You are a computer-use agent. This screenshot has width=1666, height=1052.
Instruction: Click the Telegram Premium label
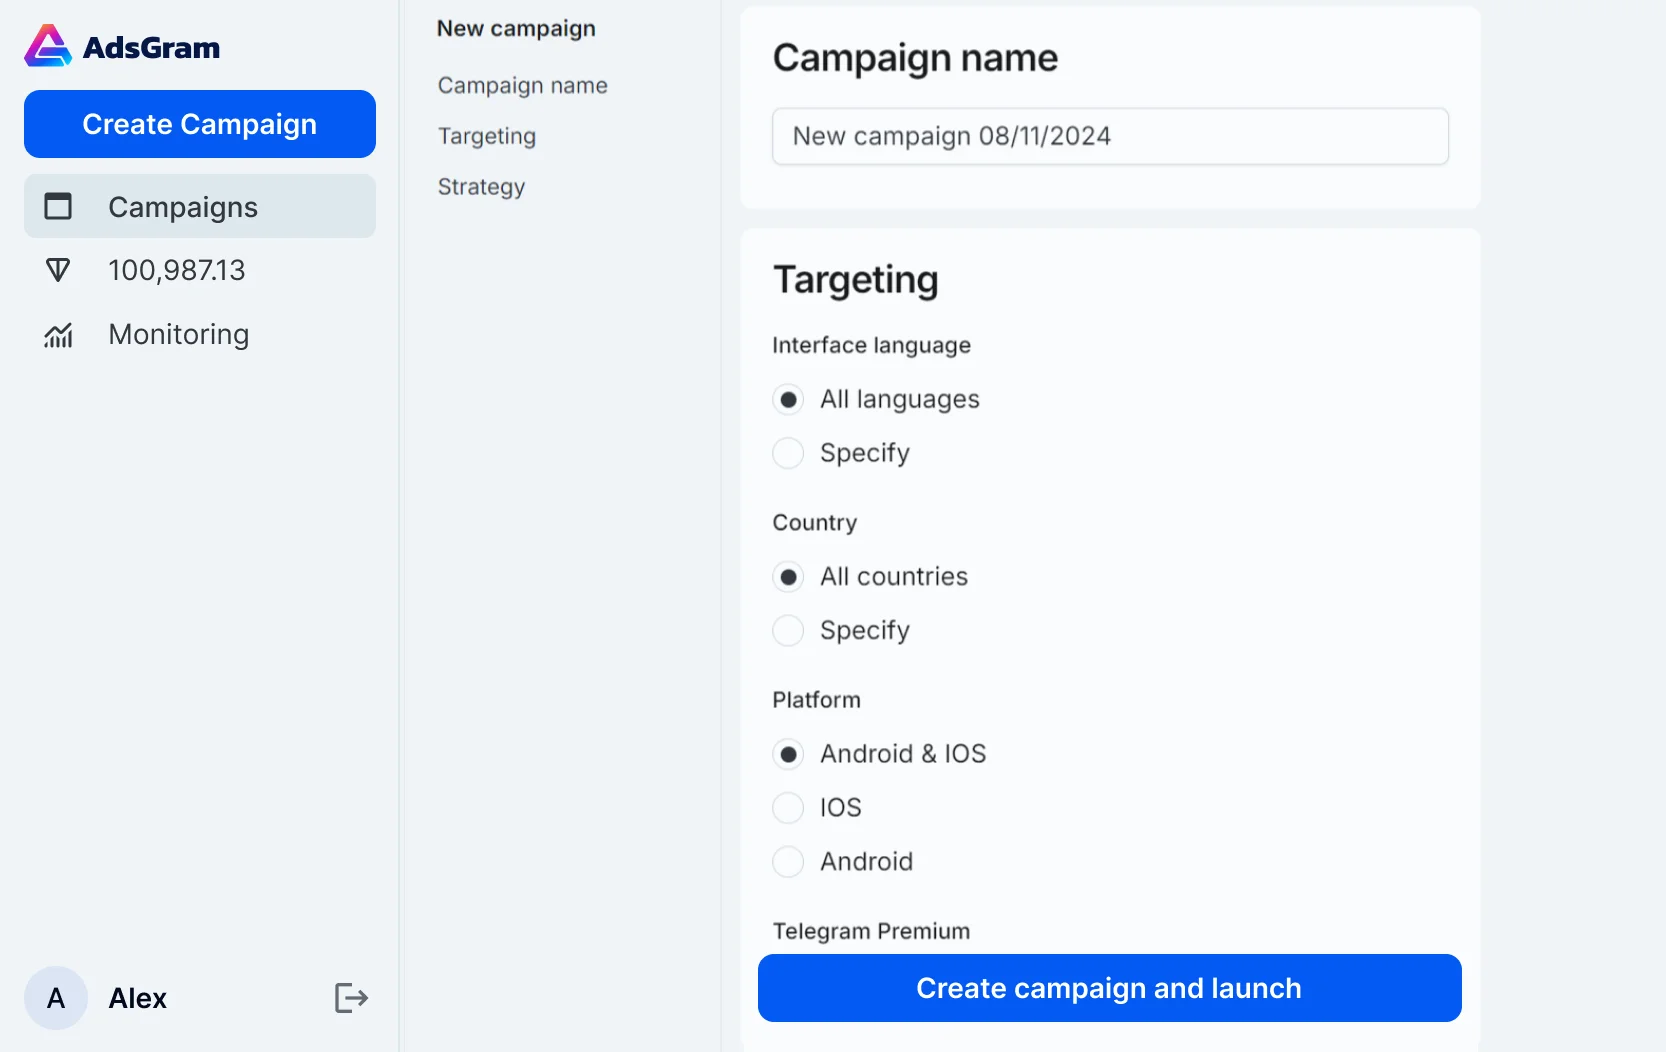tap(871, 931)
